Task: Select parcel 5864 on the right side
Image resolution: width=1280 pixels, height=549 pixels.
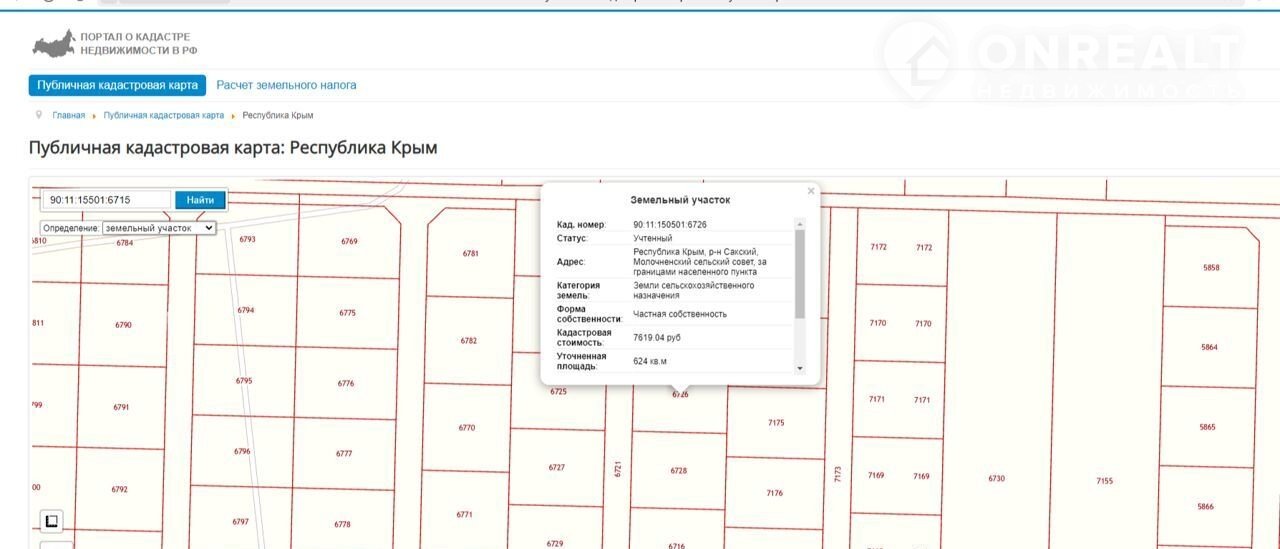Action: (1209, 347)
